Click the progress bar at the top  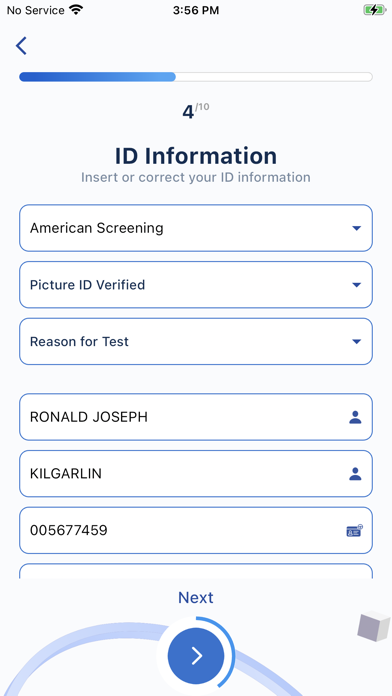tap(196, 77)
